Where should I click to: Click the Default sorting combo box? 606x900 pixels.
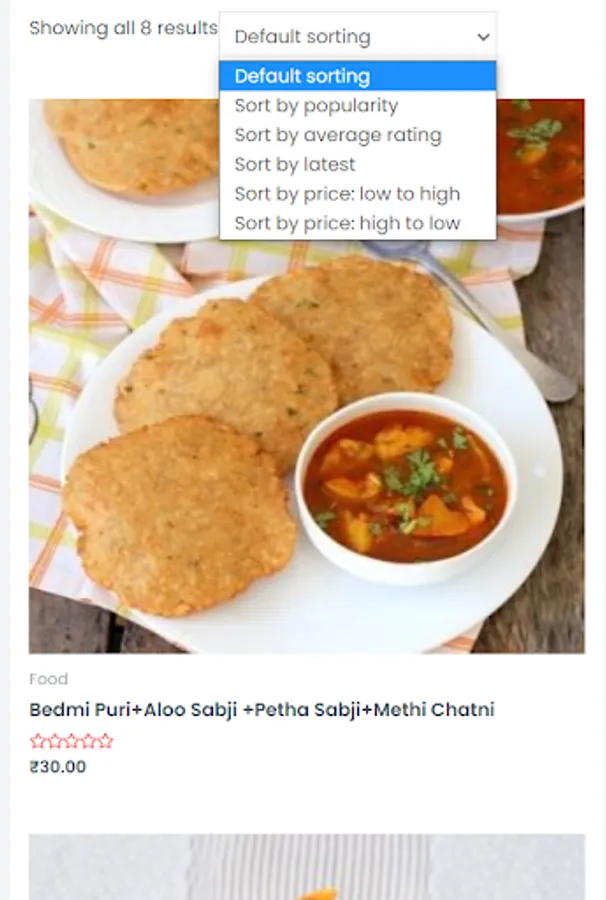(357, 37)
